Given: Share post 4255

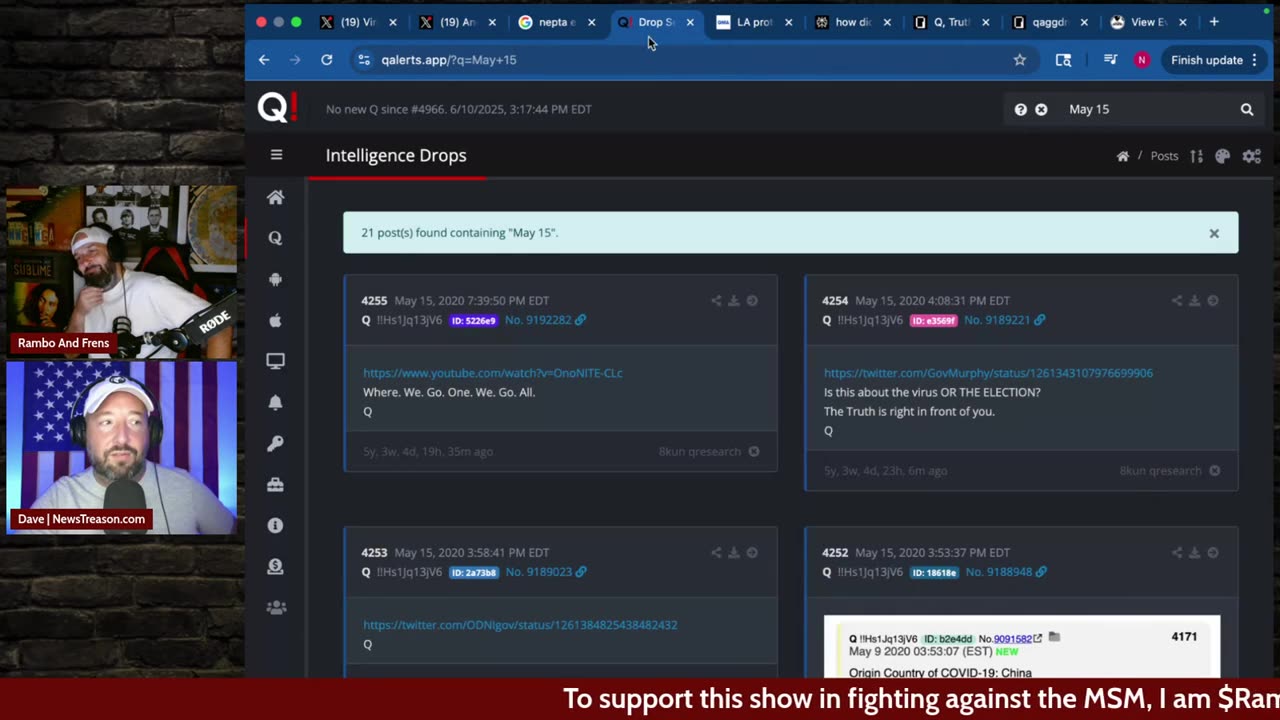Looking at the screenshot, I should tap(716, 300).
